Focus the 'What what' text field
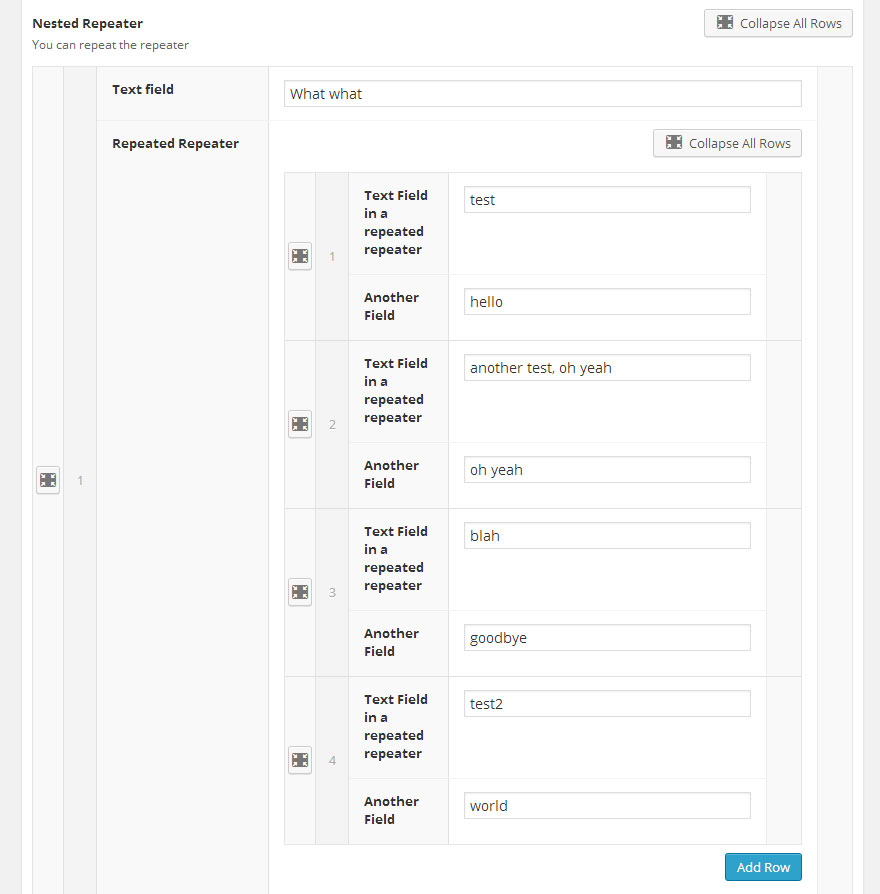 click(x=543, y=94)
